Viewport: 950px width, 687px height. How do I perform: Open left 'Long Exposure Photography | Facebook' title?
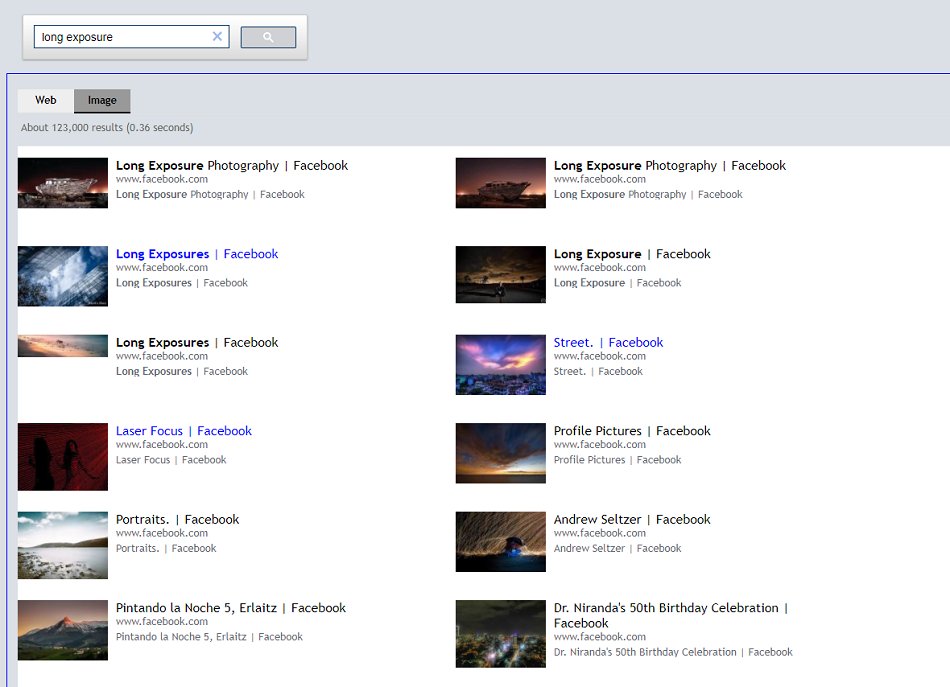(x=232, y=165)
